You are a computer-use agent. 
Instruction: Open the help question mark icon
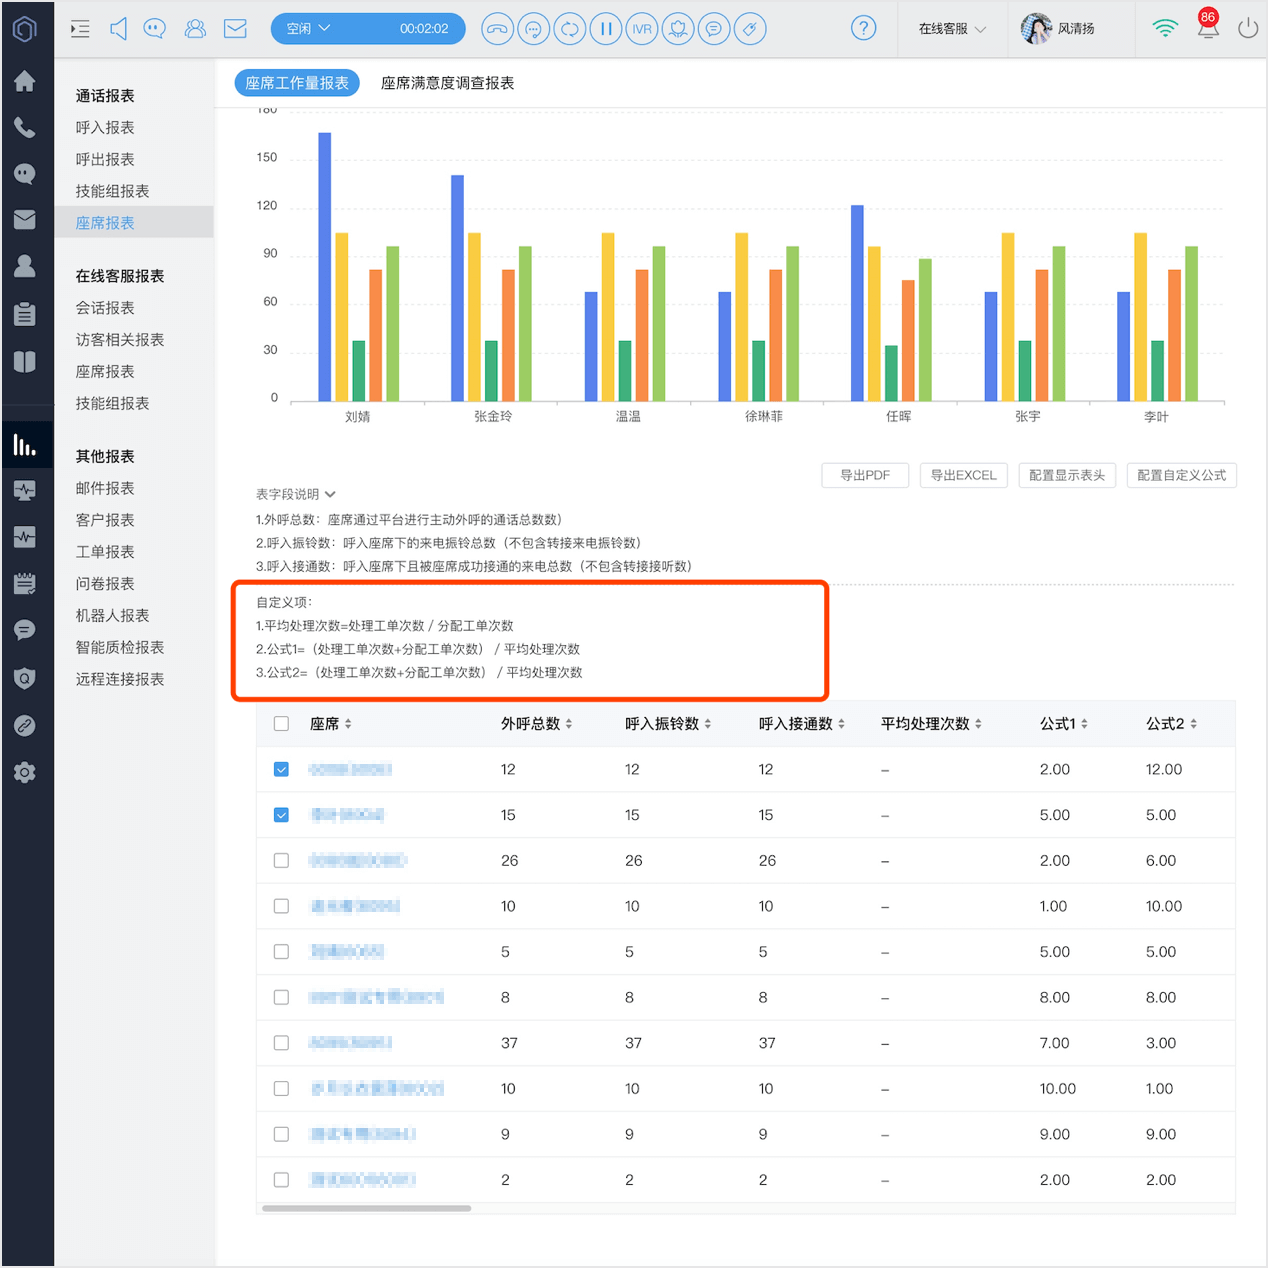tap(863, 28)
